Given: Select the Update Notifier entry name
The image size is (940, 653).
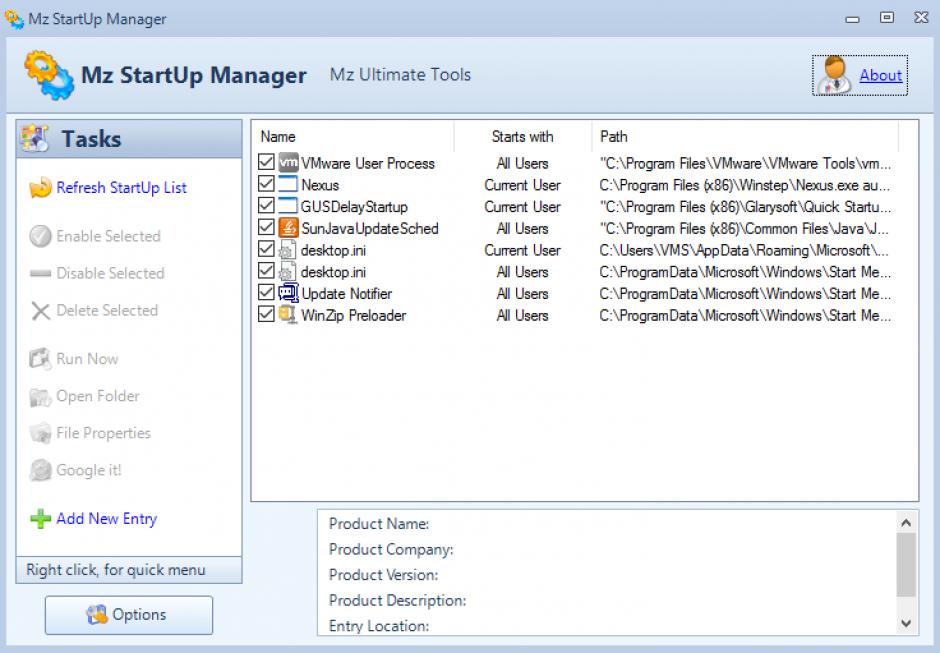Looking at the screenshot, I should (347, 294).
